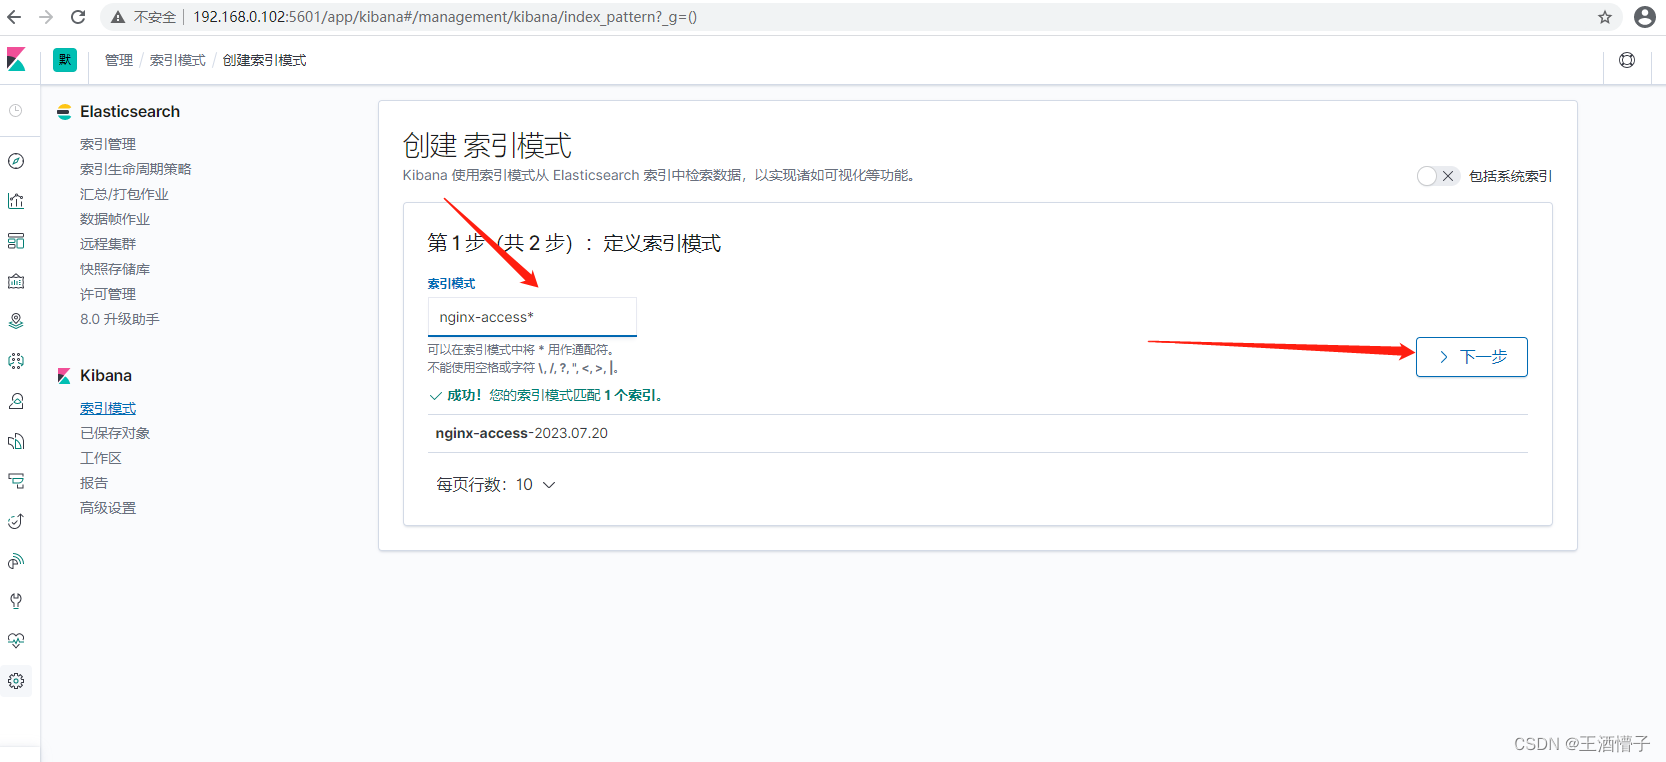Bookmark page with the star icon
Image resolution: width=1666 pixels, height=762 pixels.
point(1605,17)
